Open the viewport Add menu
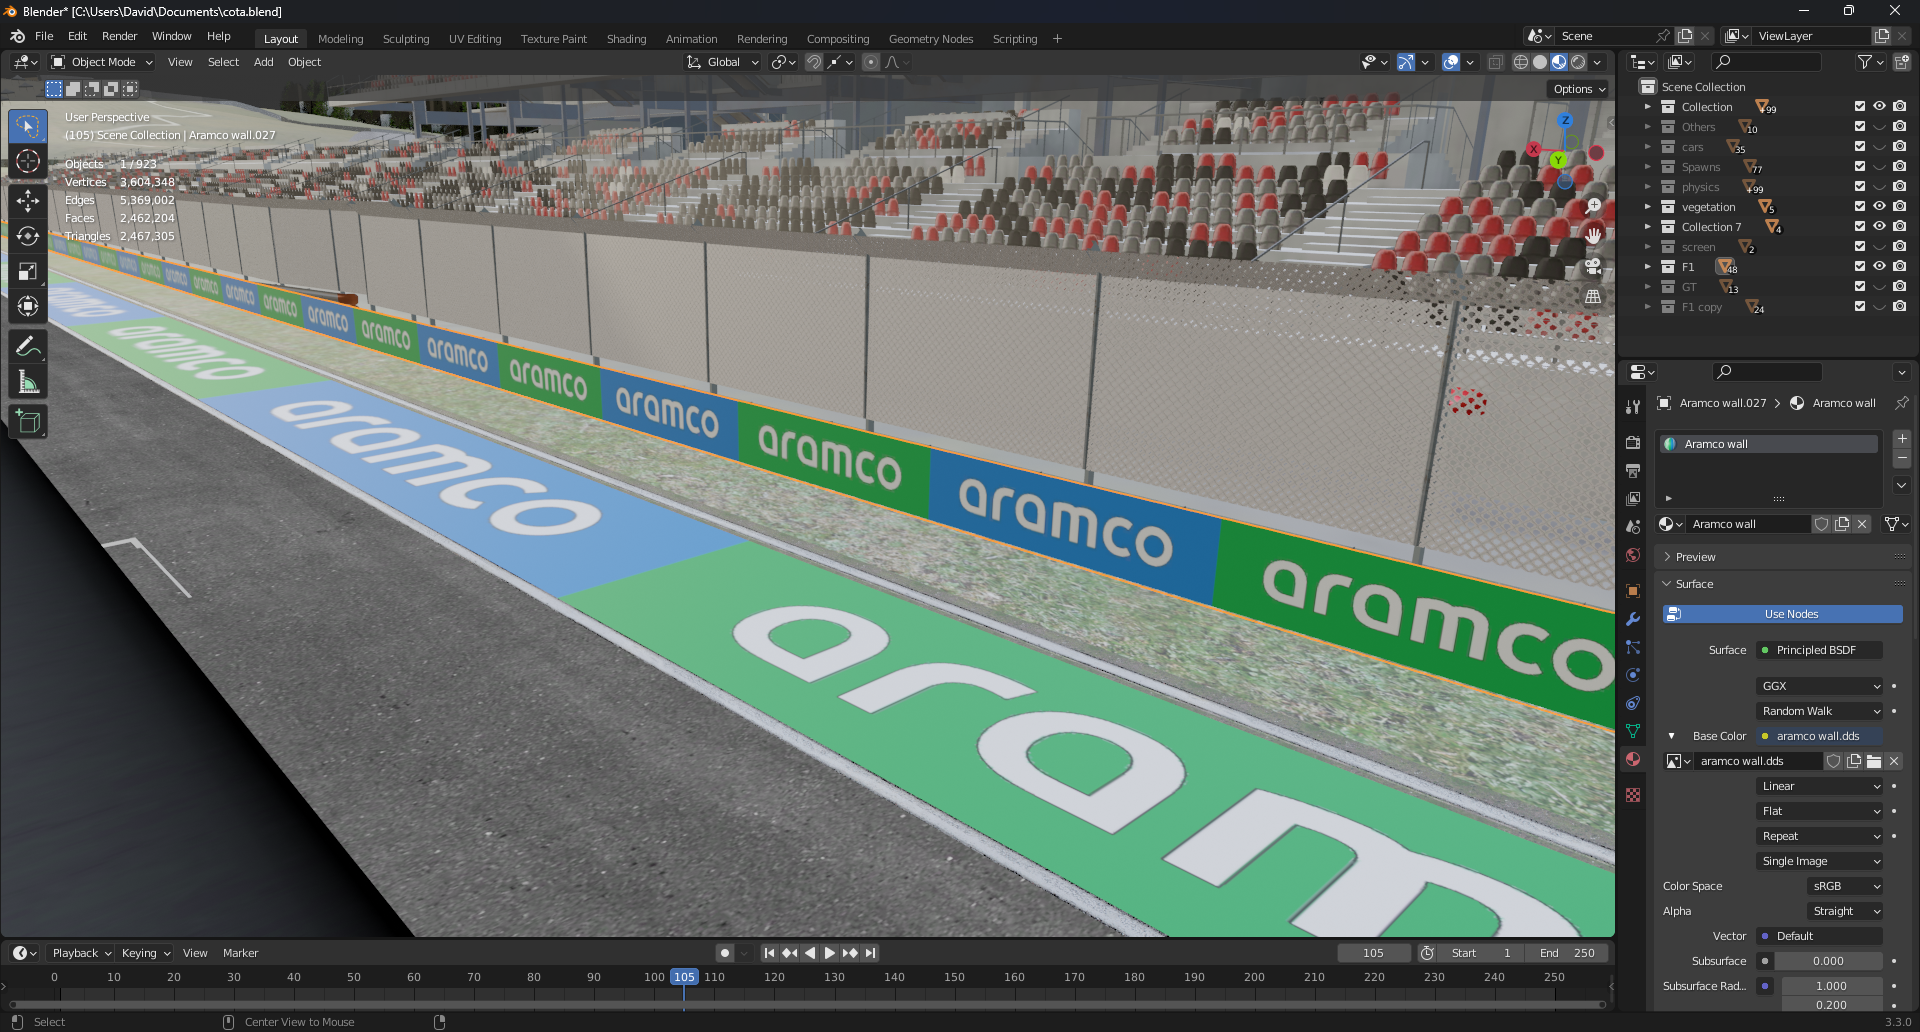Viewport: 1920px width, 1032px height. [x=264, y=62]
